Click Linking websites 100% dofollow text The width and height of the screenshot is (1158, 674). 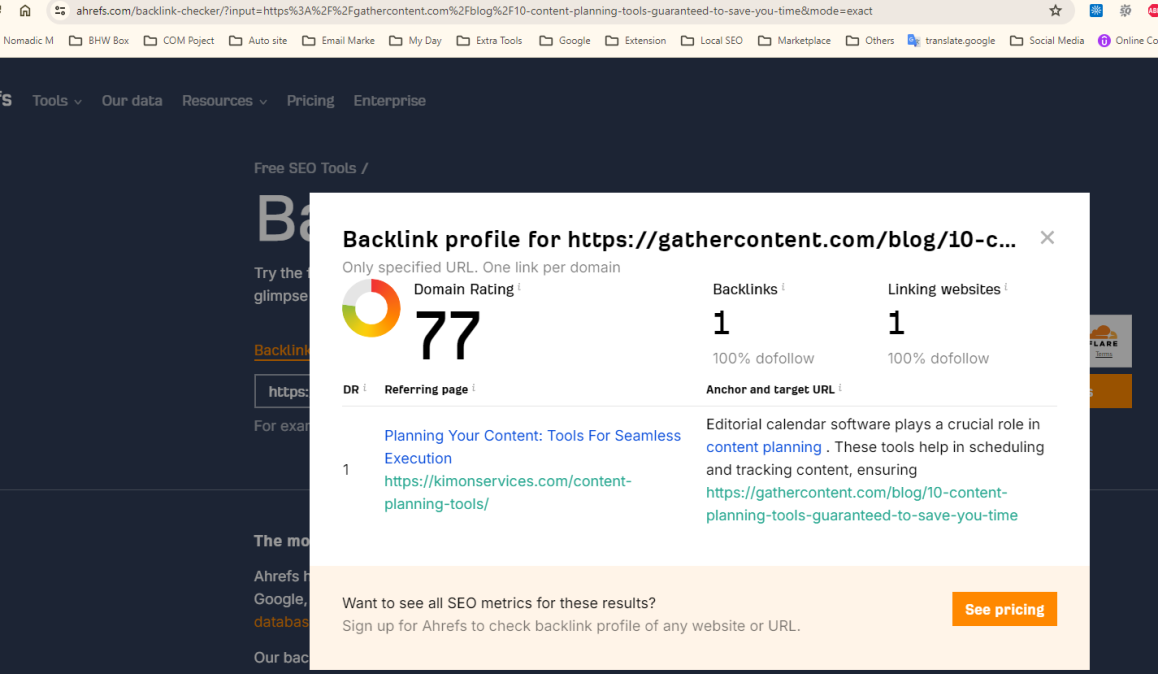coord(938,358)
